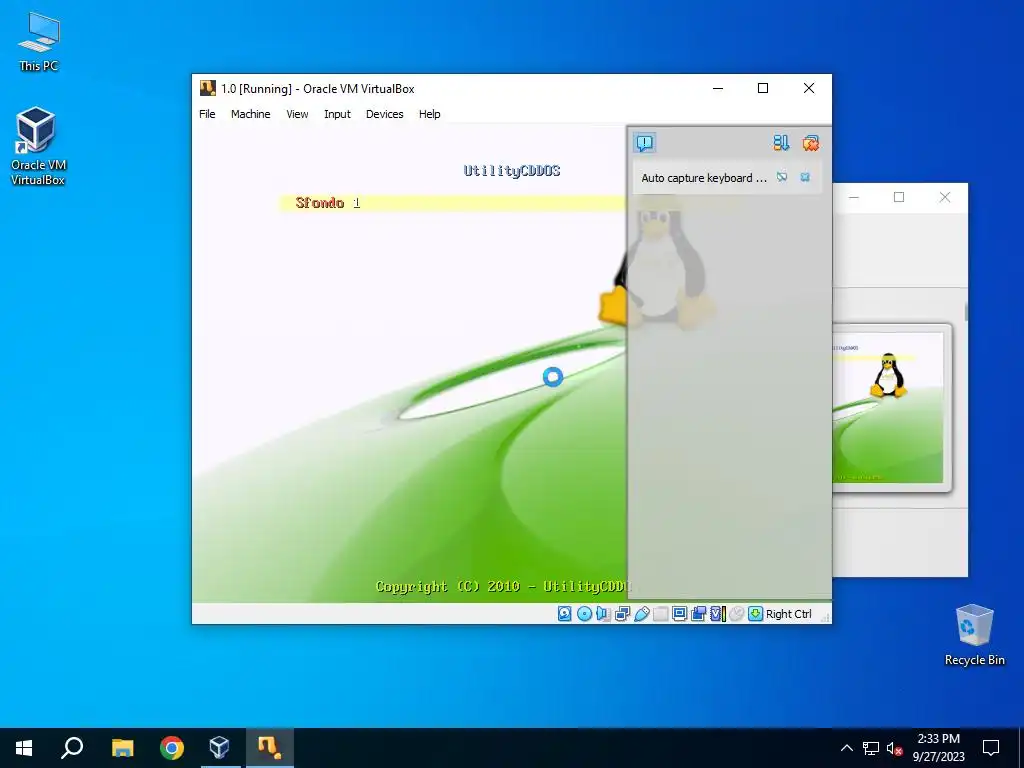Click the USB devices status icon

[x=641, y=614]
